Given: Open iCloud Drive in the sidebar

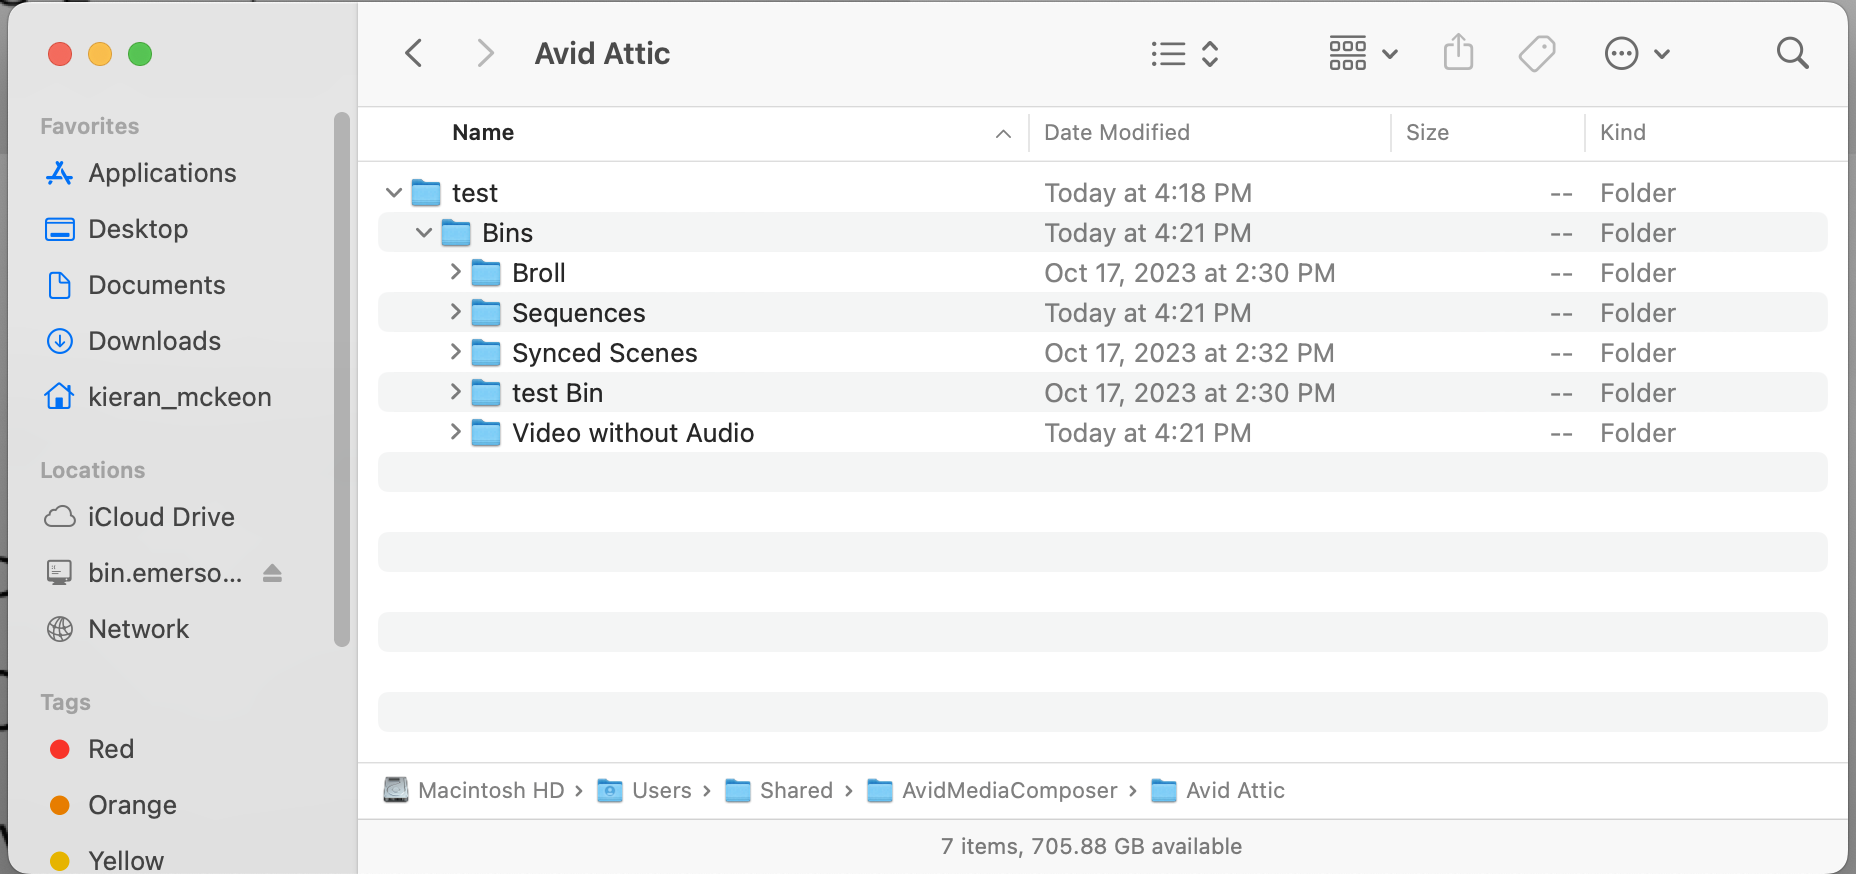Looking at the screenshot, I should 161,517.
